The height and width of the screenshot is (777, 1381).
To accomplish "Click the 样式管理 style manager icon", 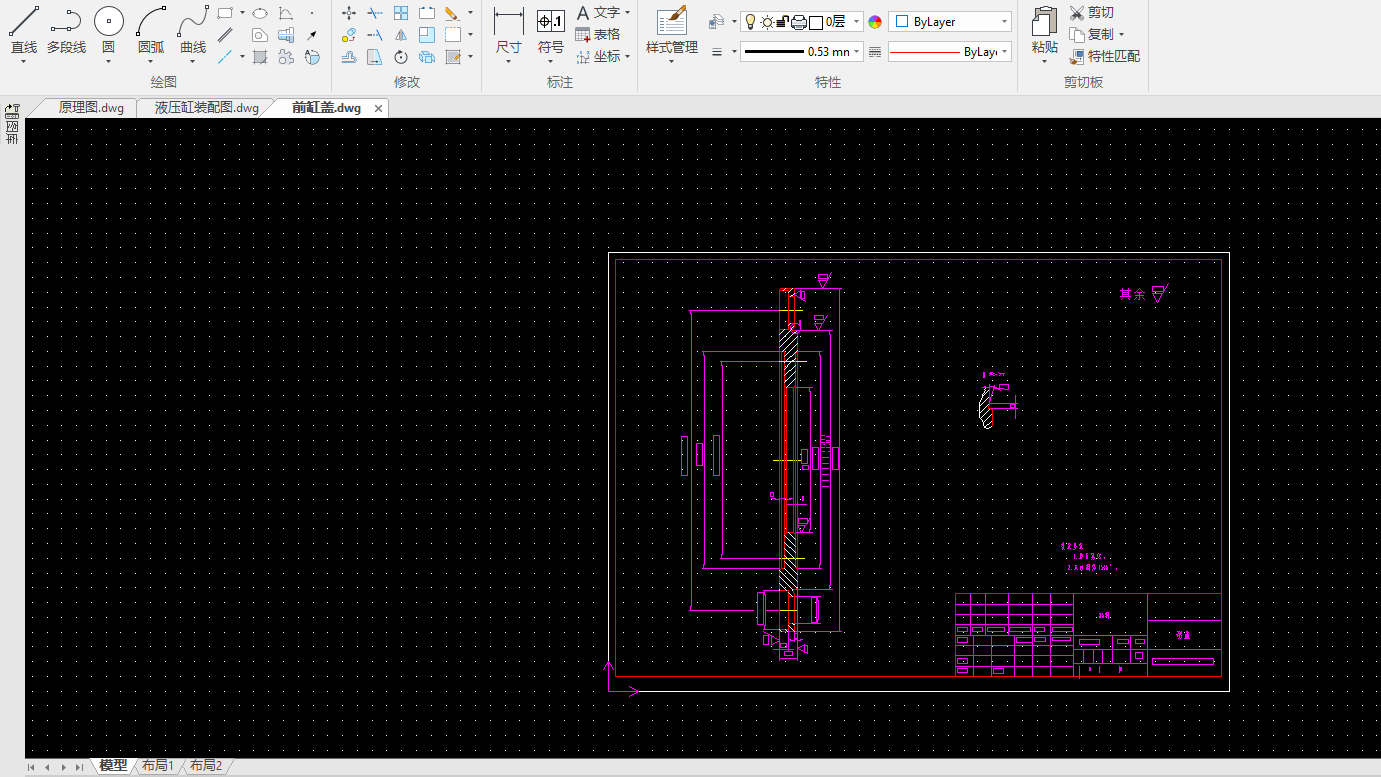I will (x=671, y=30).
